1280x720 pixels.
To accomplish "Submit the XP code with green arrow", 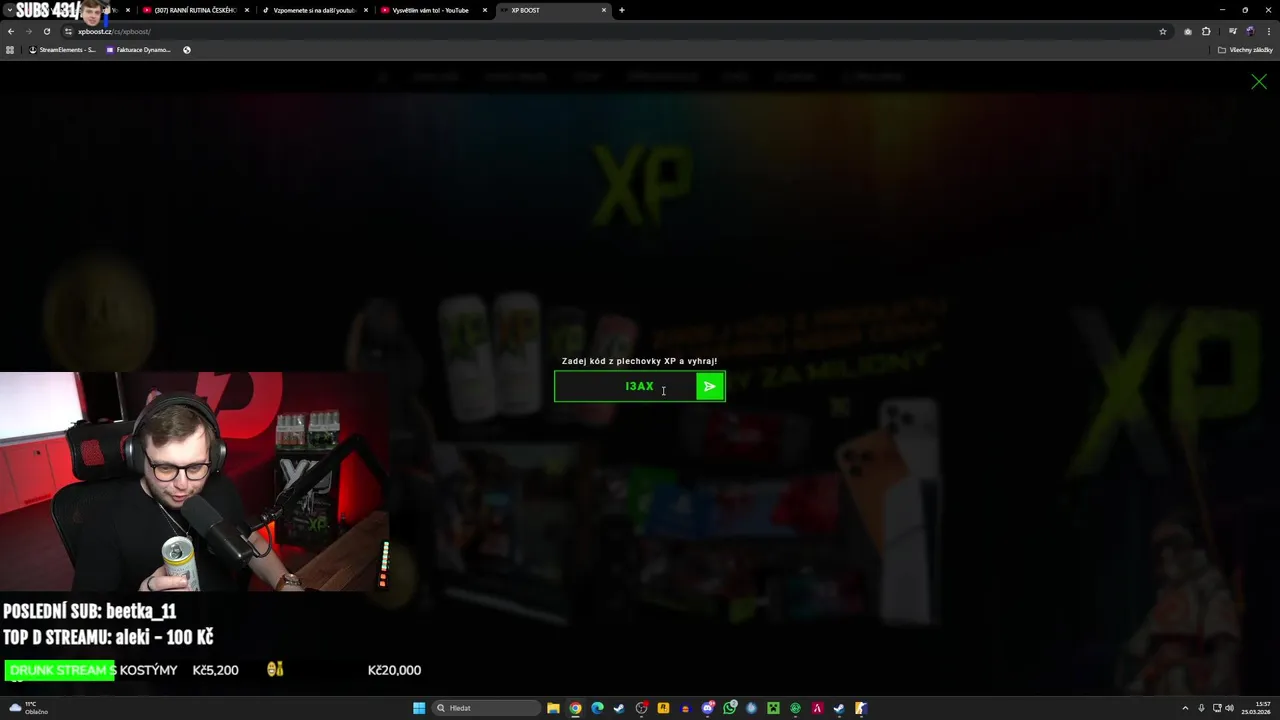I will [710, 386].
